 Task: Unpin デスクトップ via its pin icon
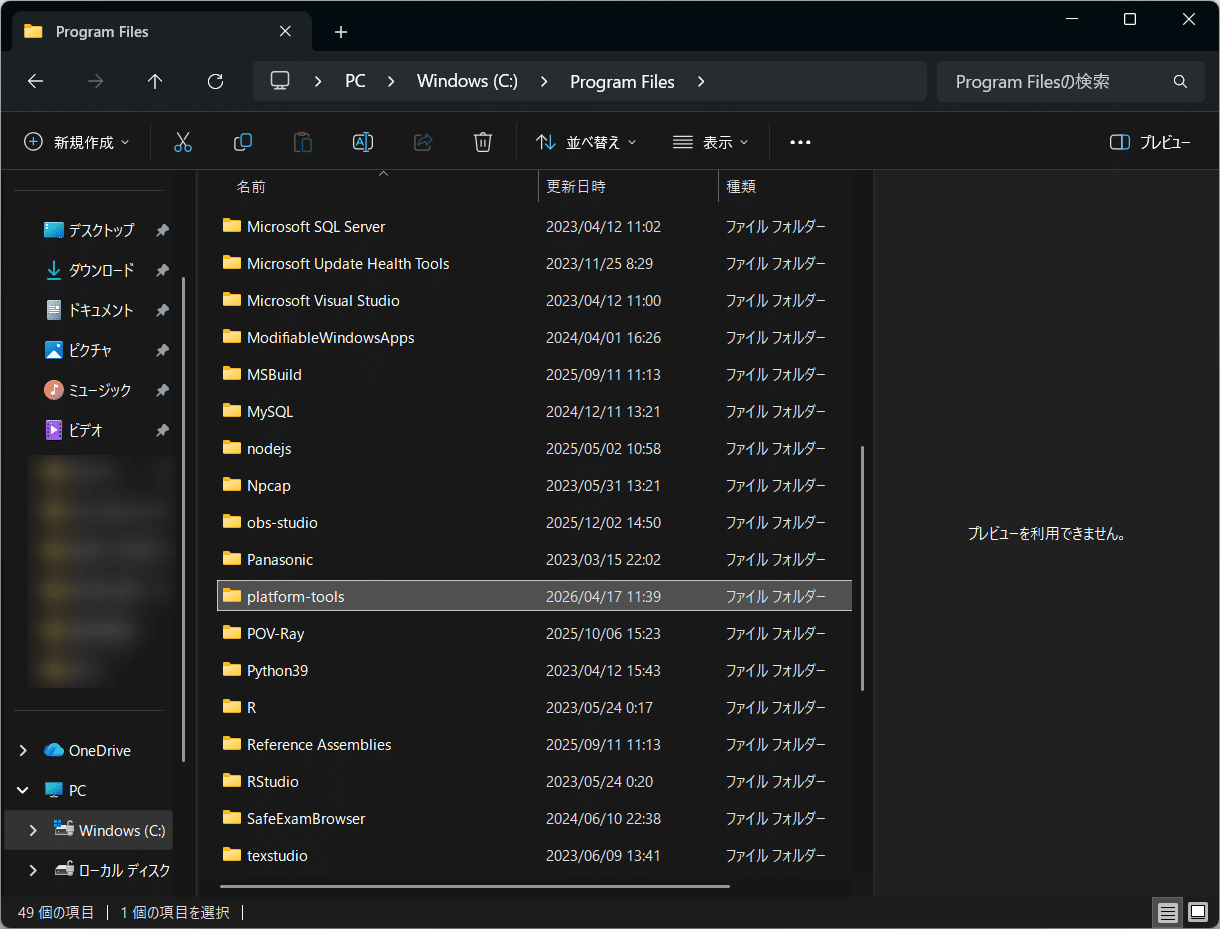[162, 230]
